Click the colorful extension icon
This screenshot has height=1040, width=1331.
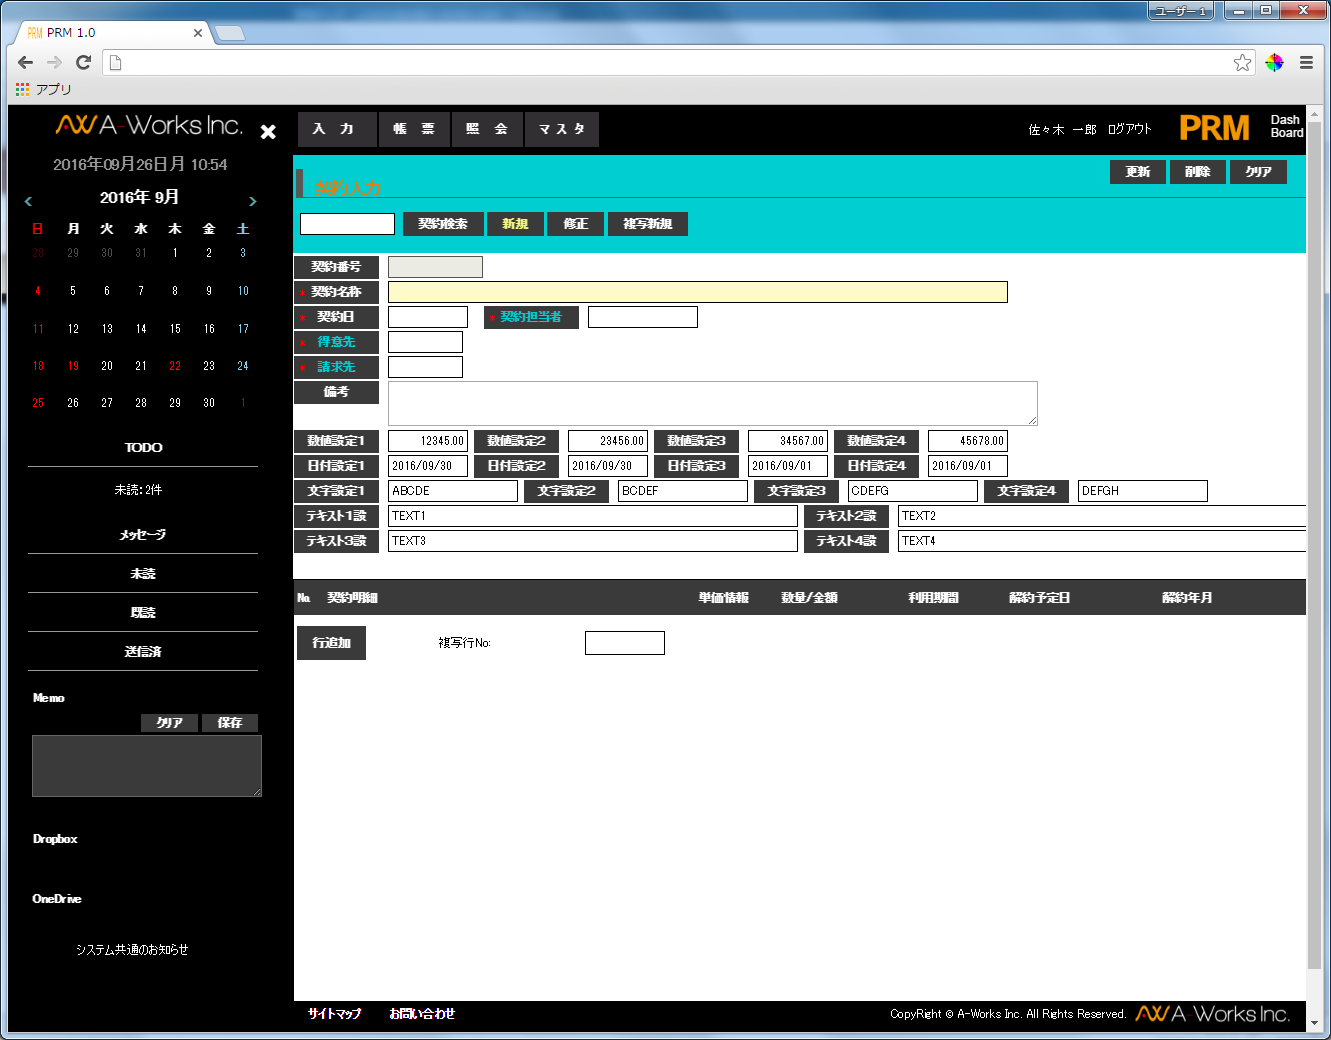(x=1274, y=63)
